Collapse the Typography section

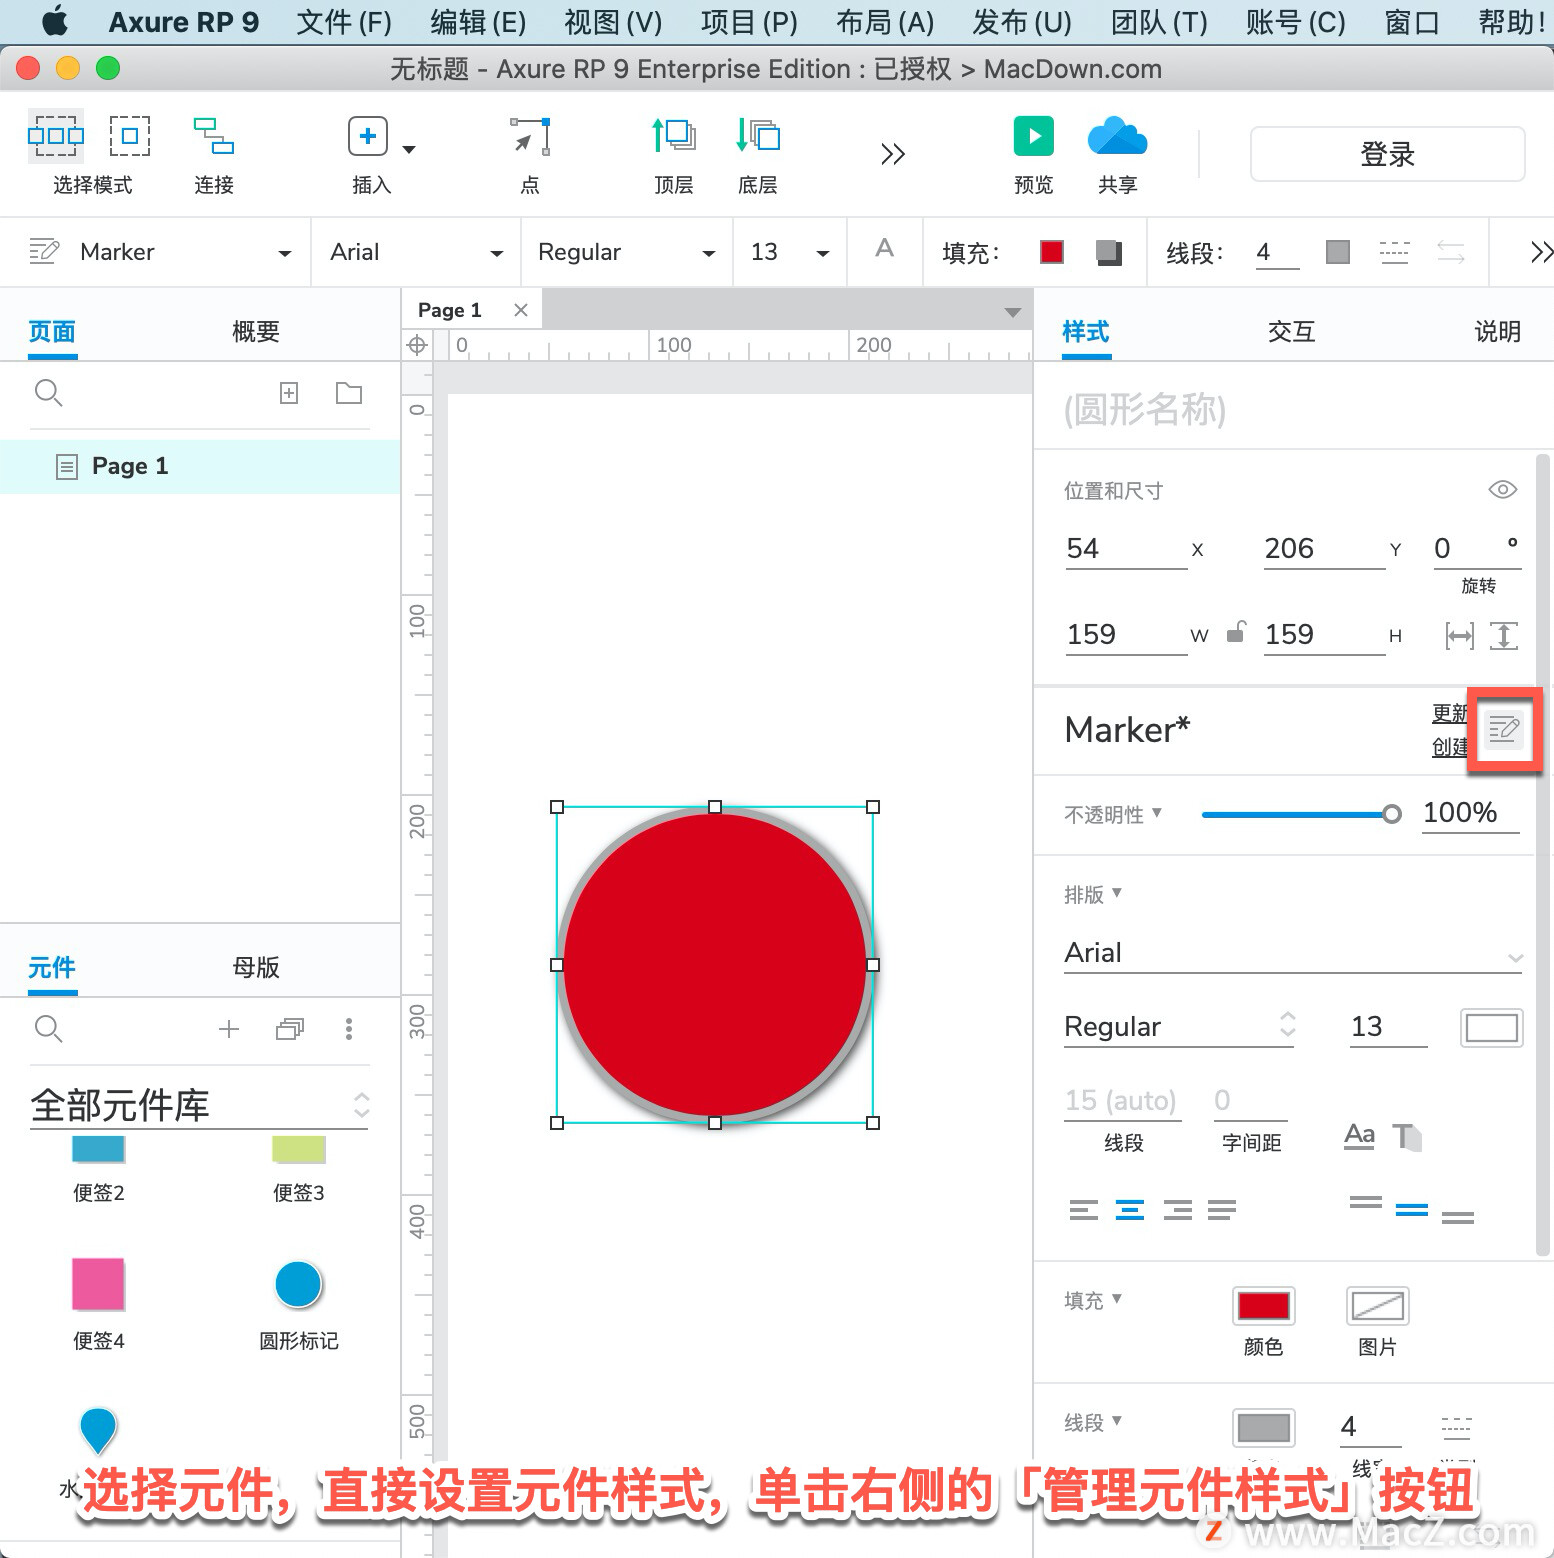[1093, 893]
